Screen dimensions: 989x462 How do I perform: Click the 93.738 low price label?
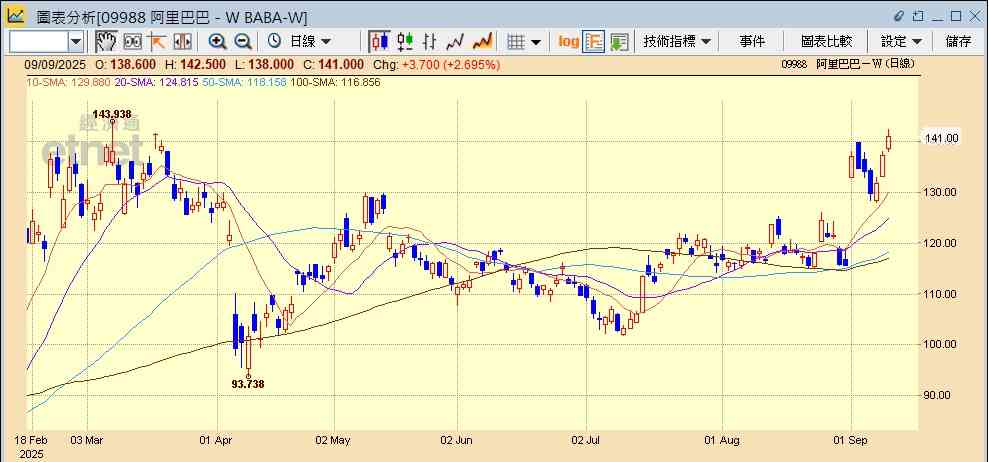pyautogui.click(x=248, y=384)
